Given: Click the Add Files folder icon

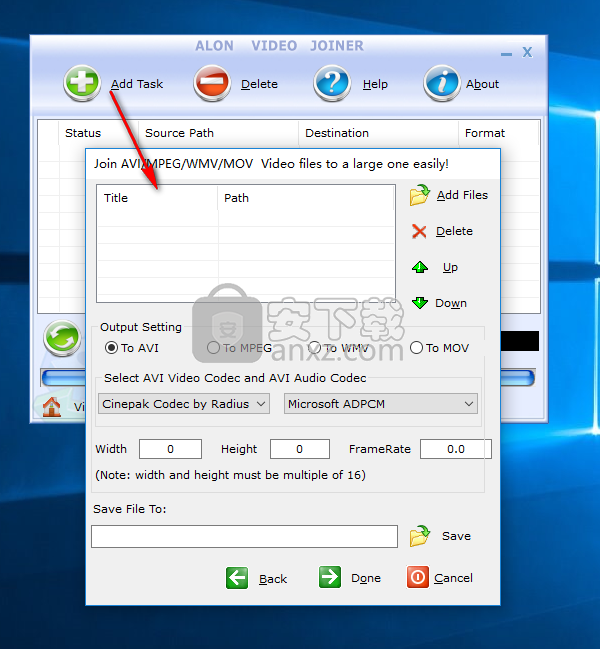Looking at the screenshot, I should [x=420, y=195].
